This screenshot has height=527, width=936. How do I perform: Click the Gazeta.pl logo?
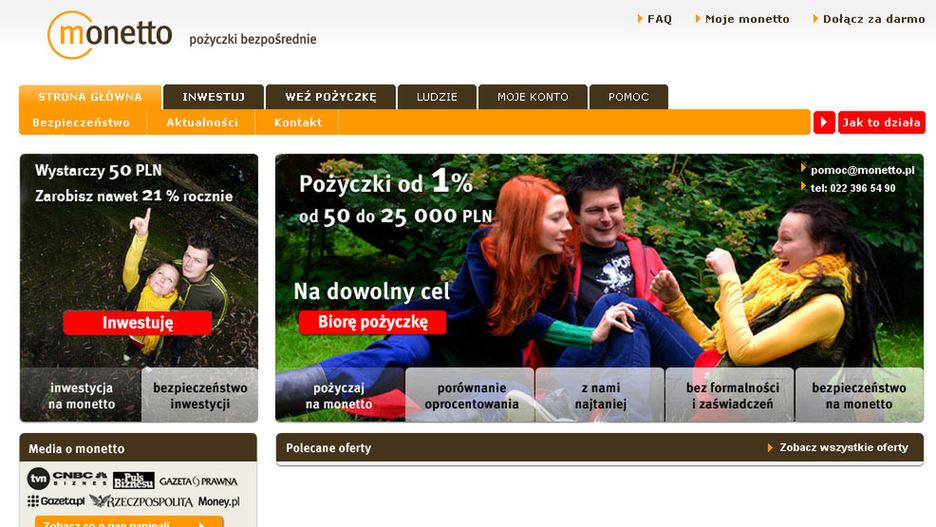tap(56, 501)
